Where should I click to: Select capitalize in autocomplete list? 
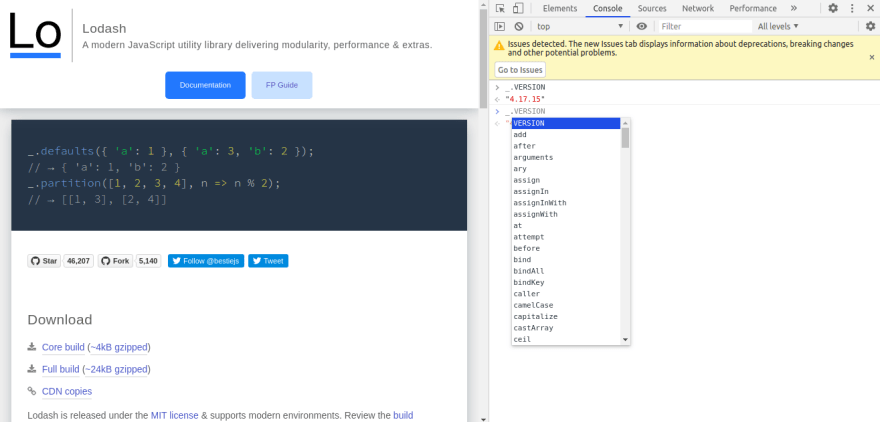pos(566,316)
